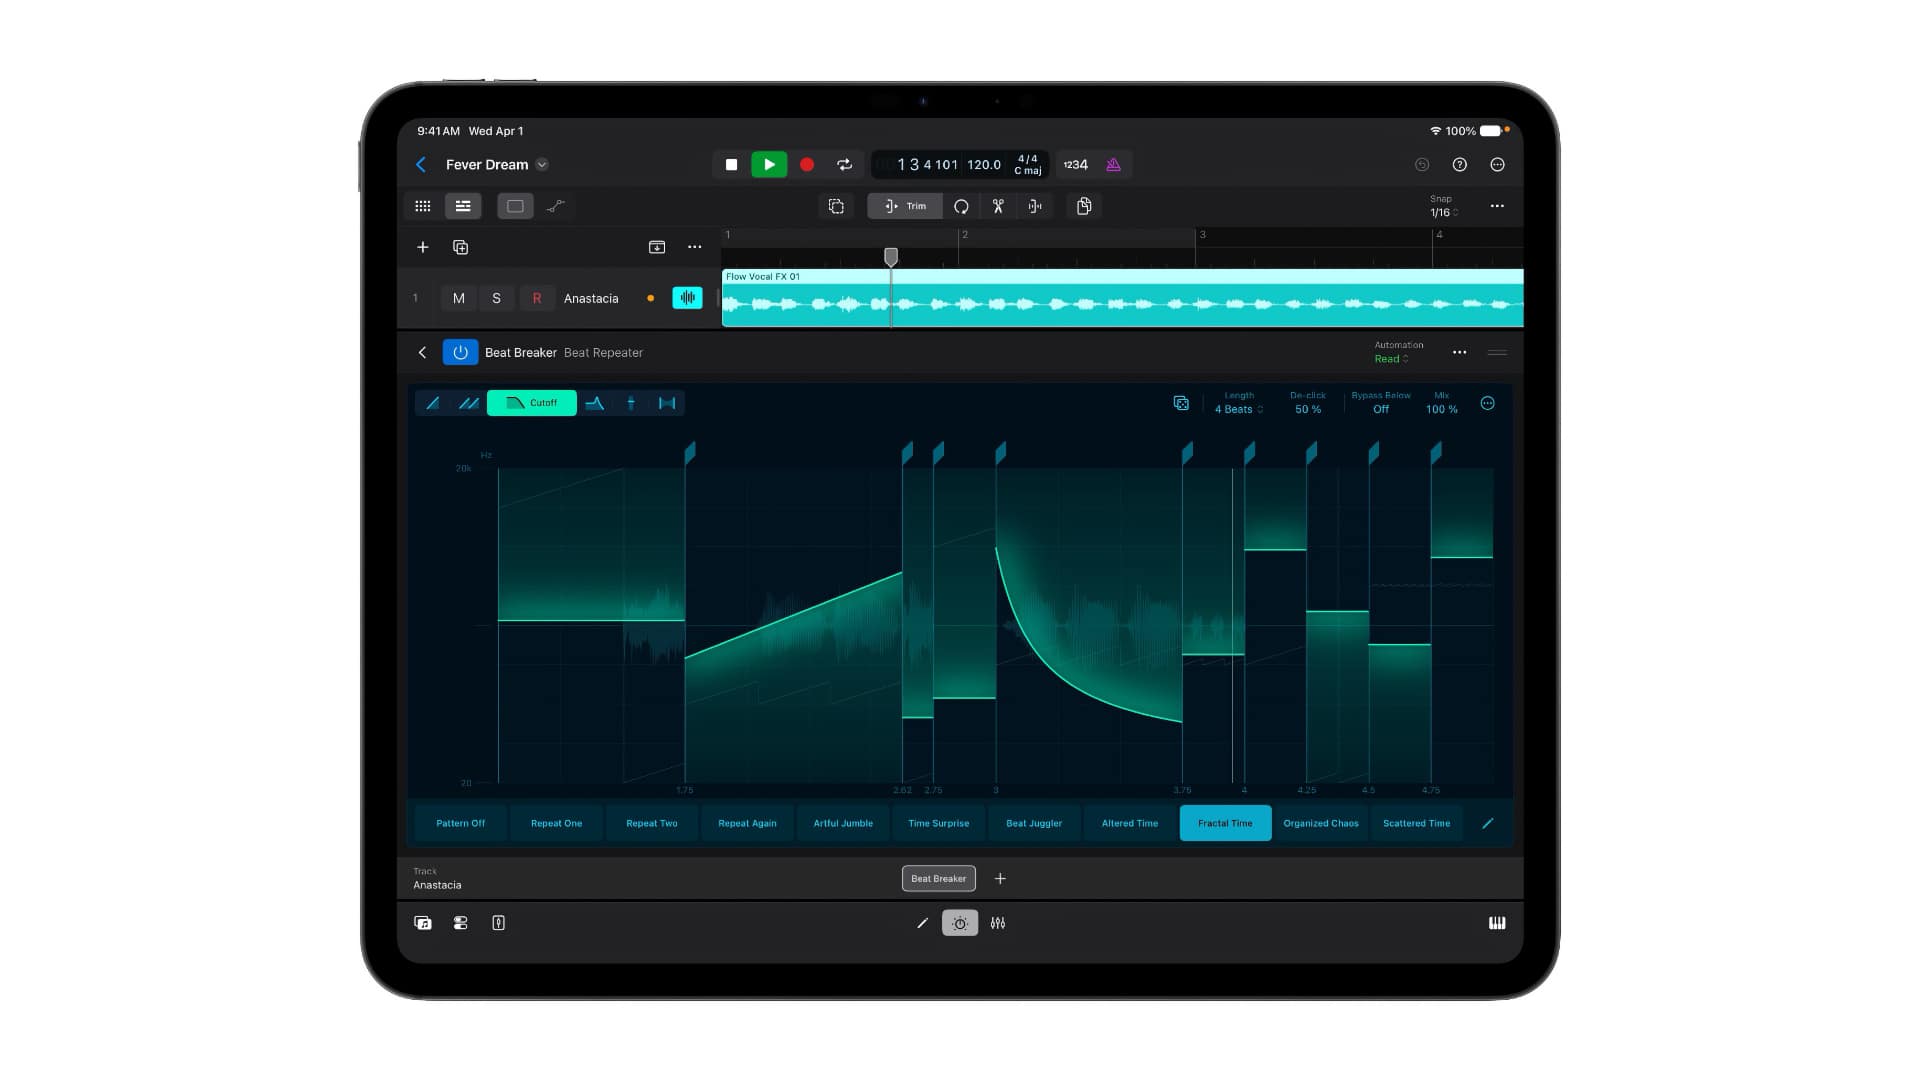
Task: Switch to the grid browser view
Action: coord(423,206)
